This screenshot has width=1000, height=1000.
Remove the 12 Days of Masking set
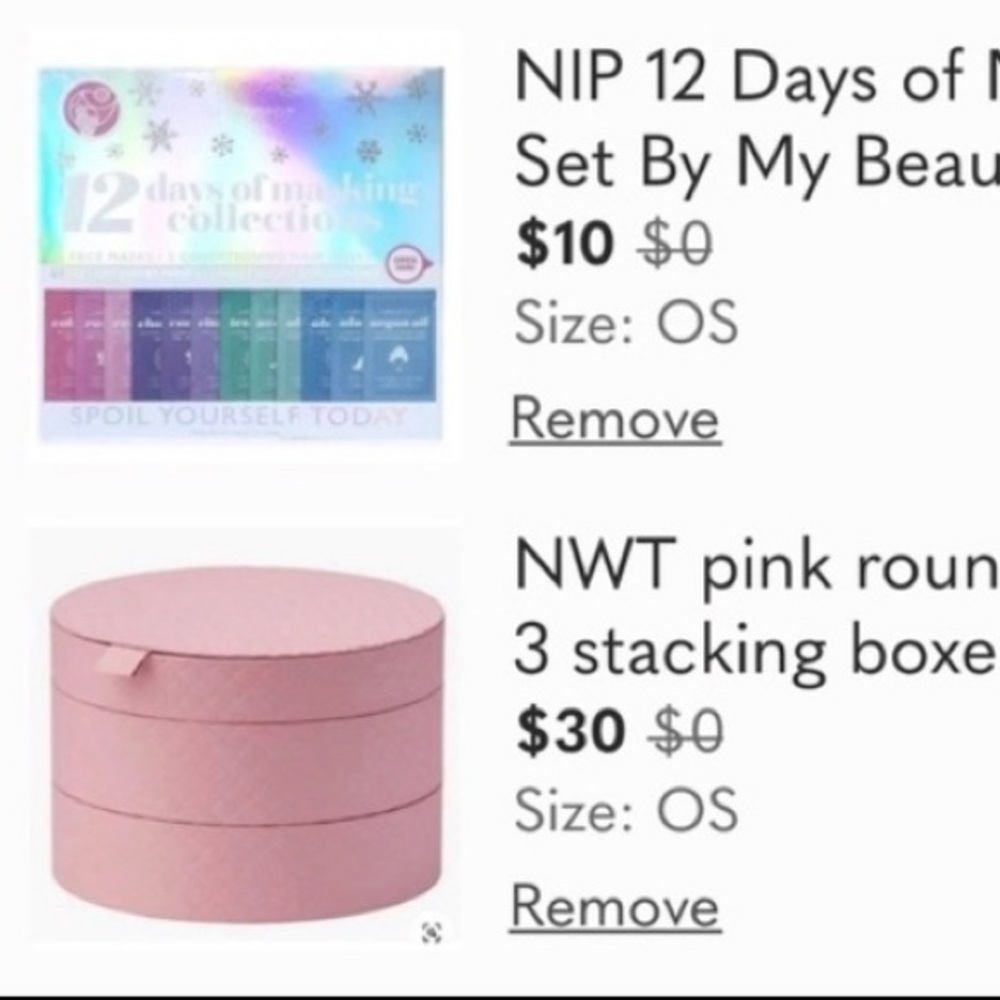pos(615,420)
